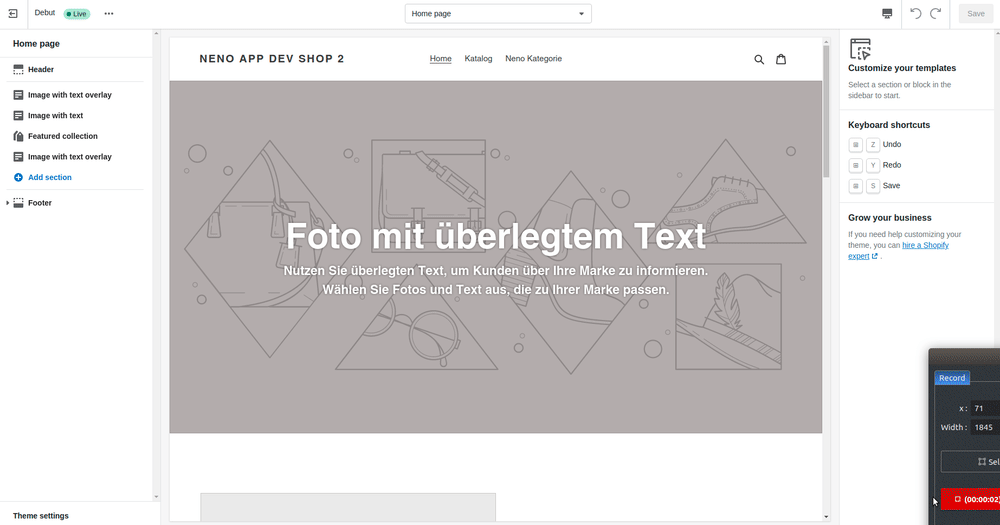
Task: Click the shopping bag cart icon
Action: pos(781,59)
